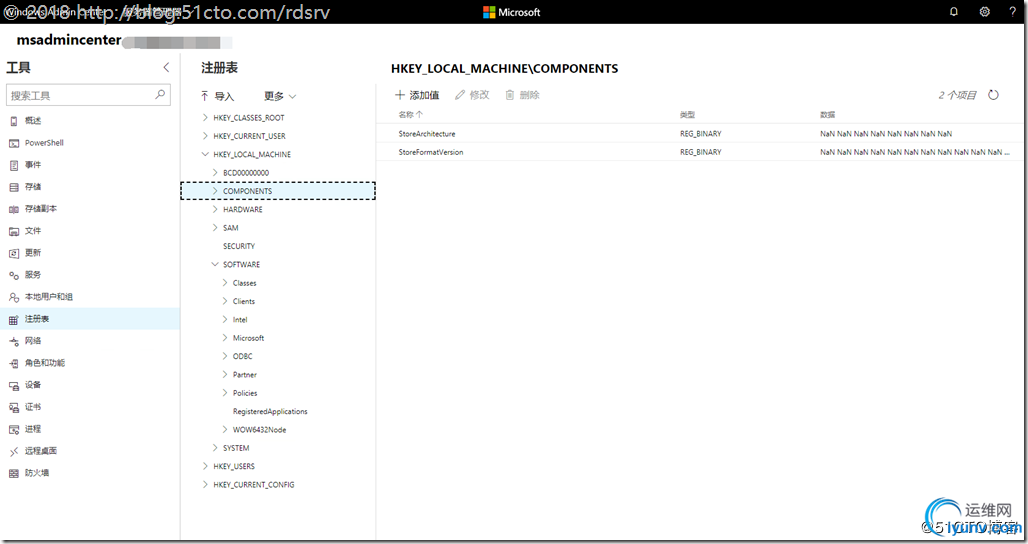Open the 注册表 registry icon
Image resolution: width=1028 pixels, height=544 pixels.
pyautogui.click(x=14, y=319)
